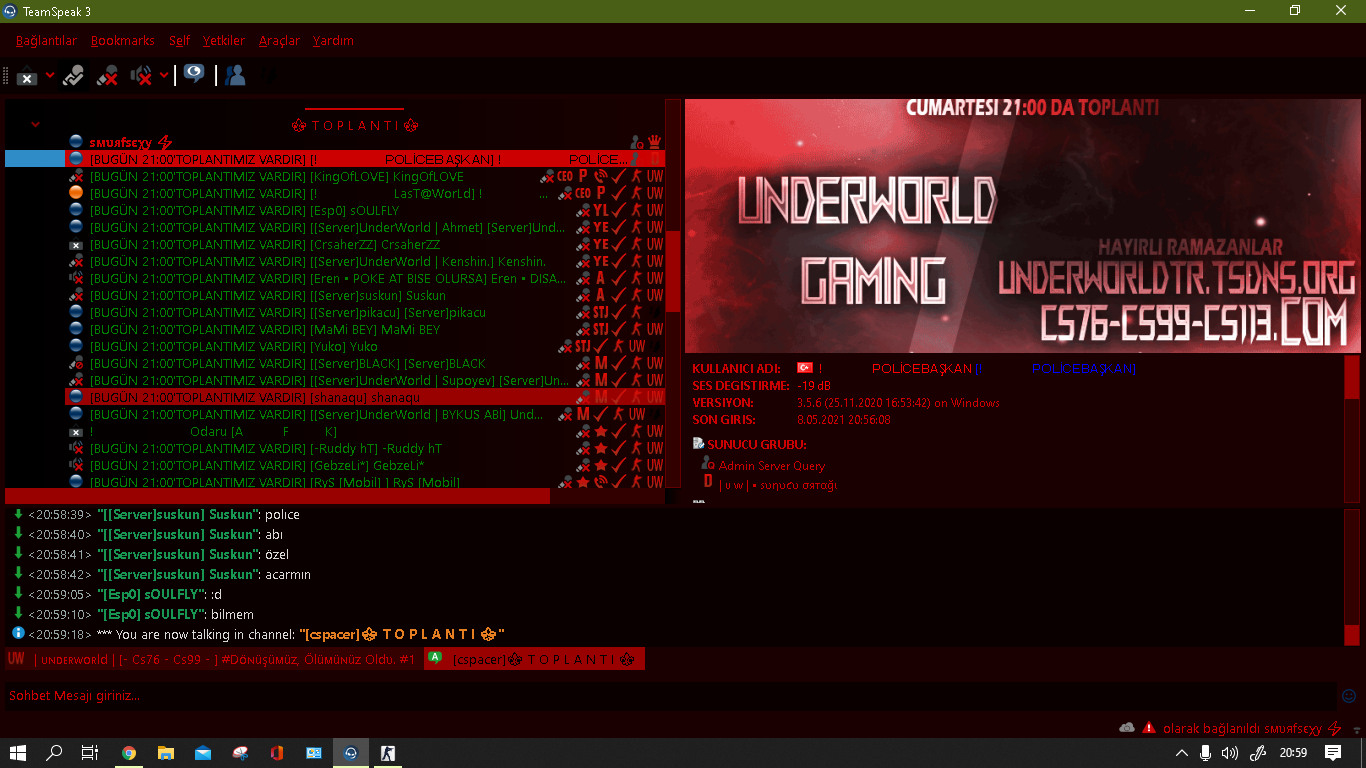Click sOULFLY's name in the bilmem message
Viewport: 1366px width, 768px height.
click(x=151, y=614)
